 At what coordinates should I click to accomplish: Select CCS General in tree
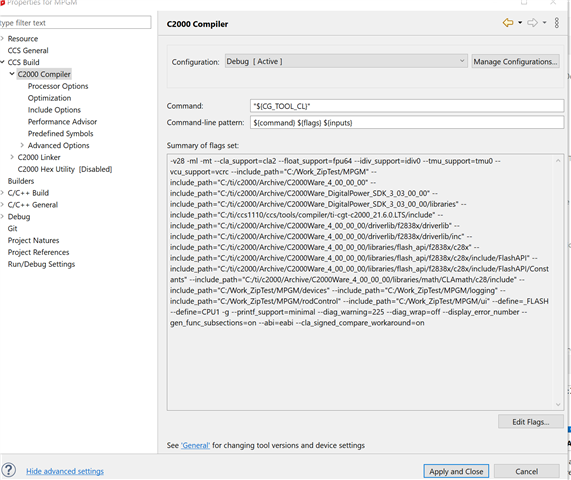[x=28, y=50]
